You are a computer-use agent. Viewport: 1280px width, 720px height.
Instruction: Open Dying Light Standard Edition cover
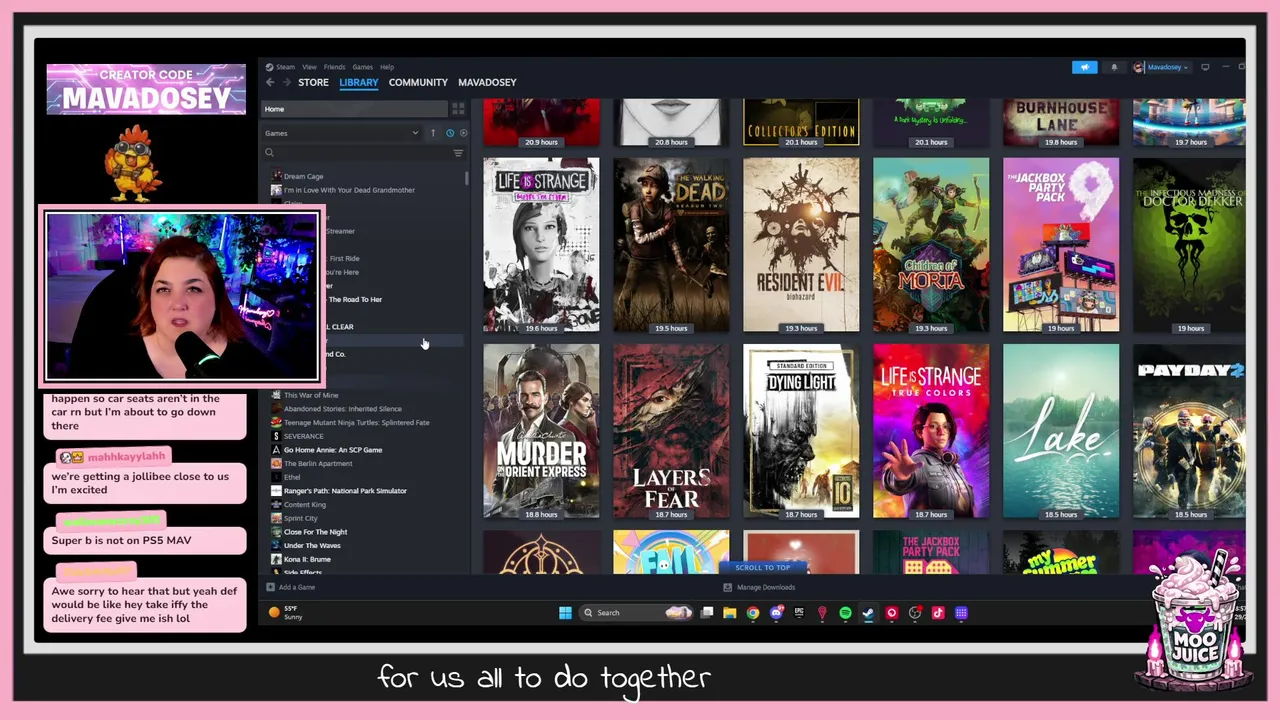(801, 431)
